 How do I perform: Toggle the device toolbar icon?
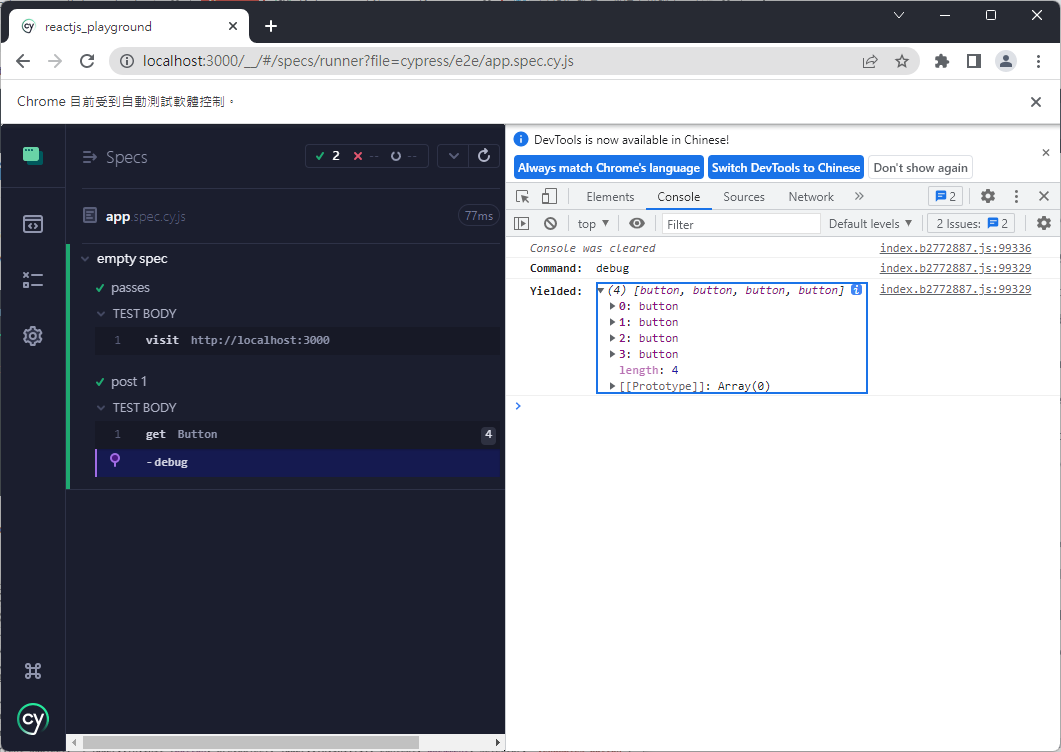(549, 197)
